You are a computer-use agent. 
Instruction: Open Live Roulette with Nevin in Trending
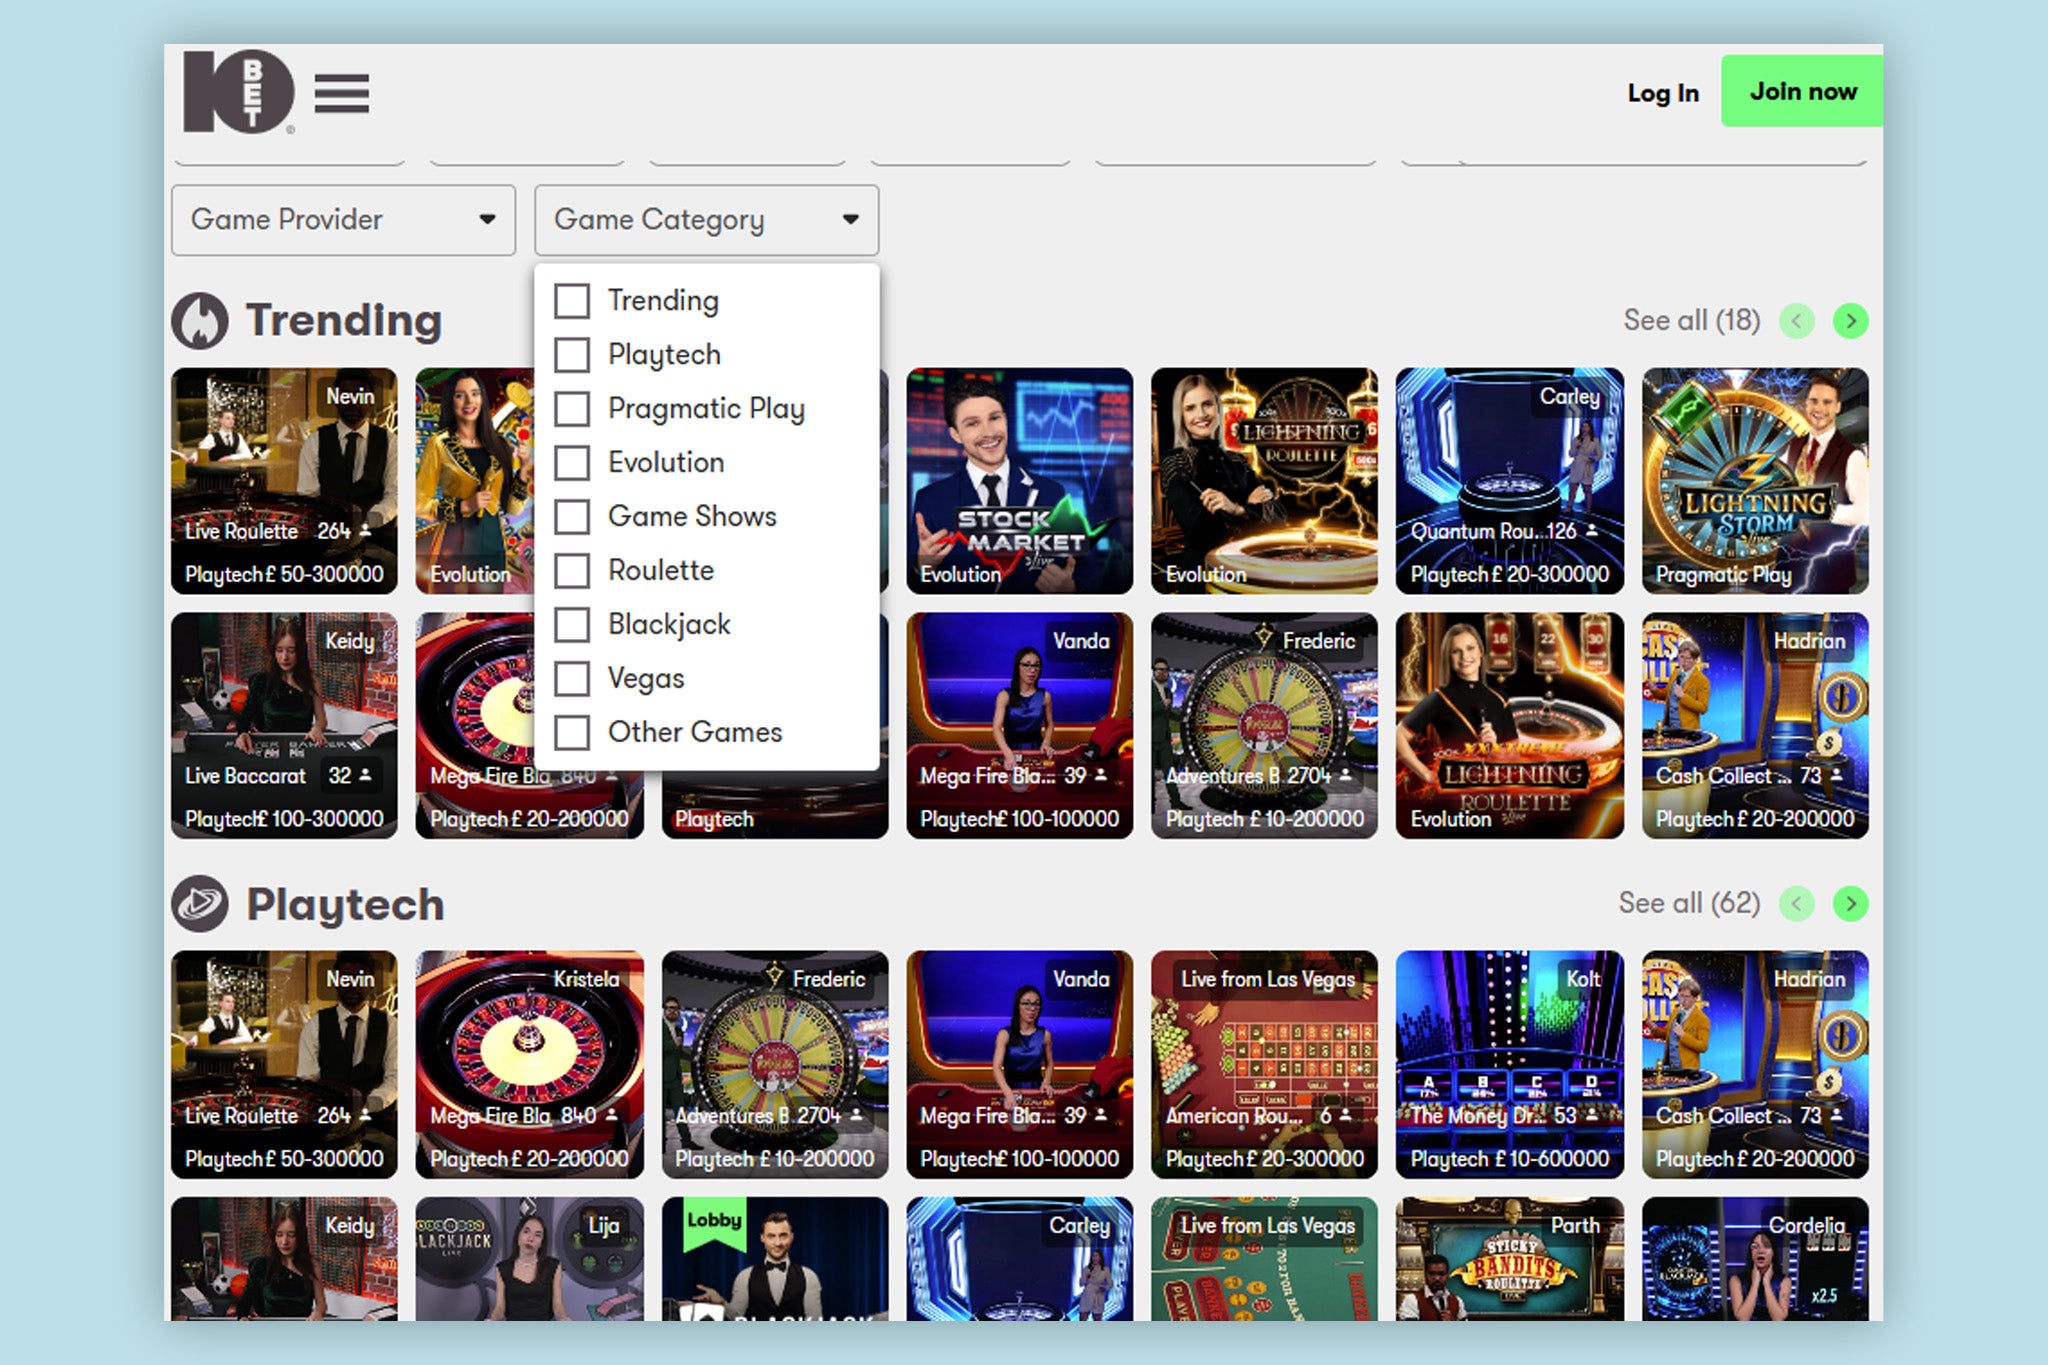[284, 481]
